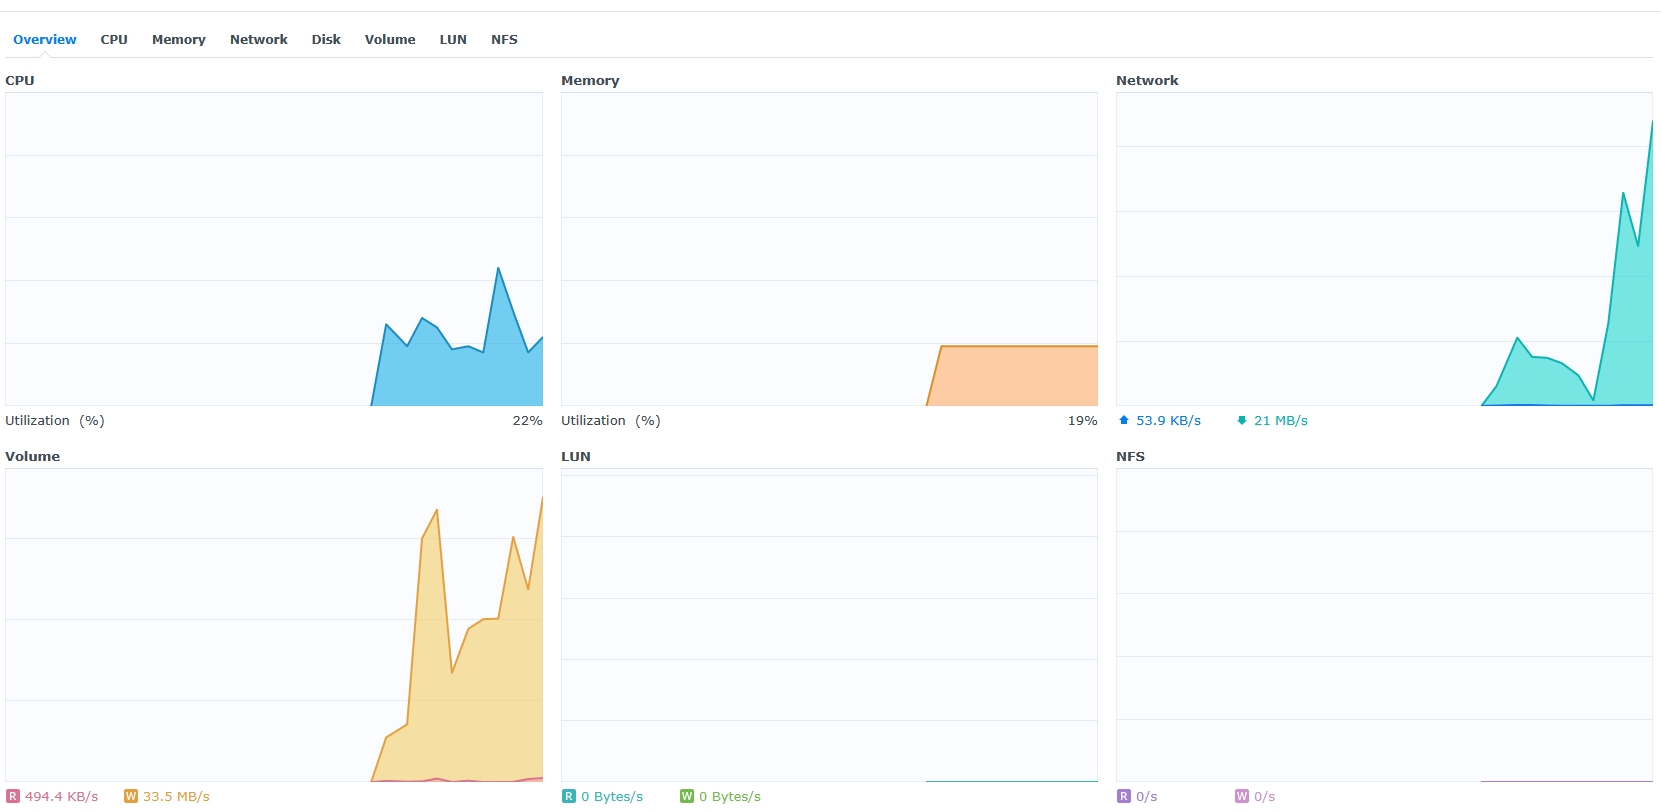Image resolution: width=1661 pixels, height=812 pixels.
Task: Click the network upload arrow icon
Action: (1124, 421)
